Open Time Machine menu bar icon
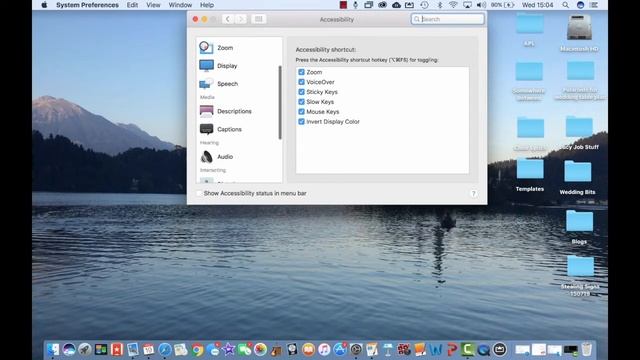This screenshot has width=640, height=360. coord(424,5)
